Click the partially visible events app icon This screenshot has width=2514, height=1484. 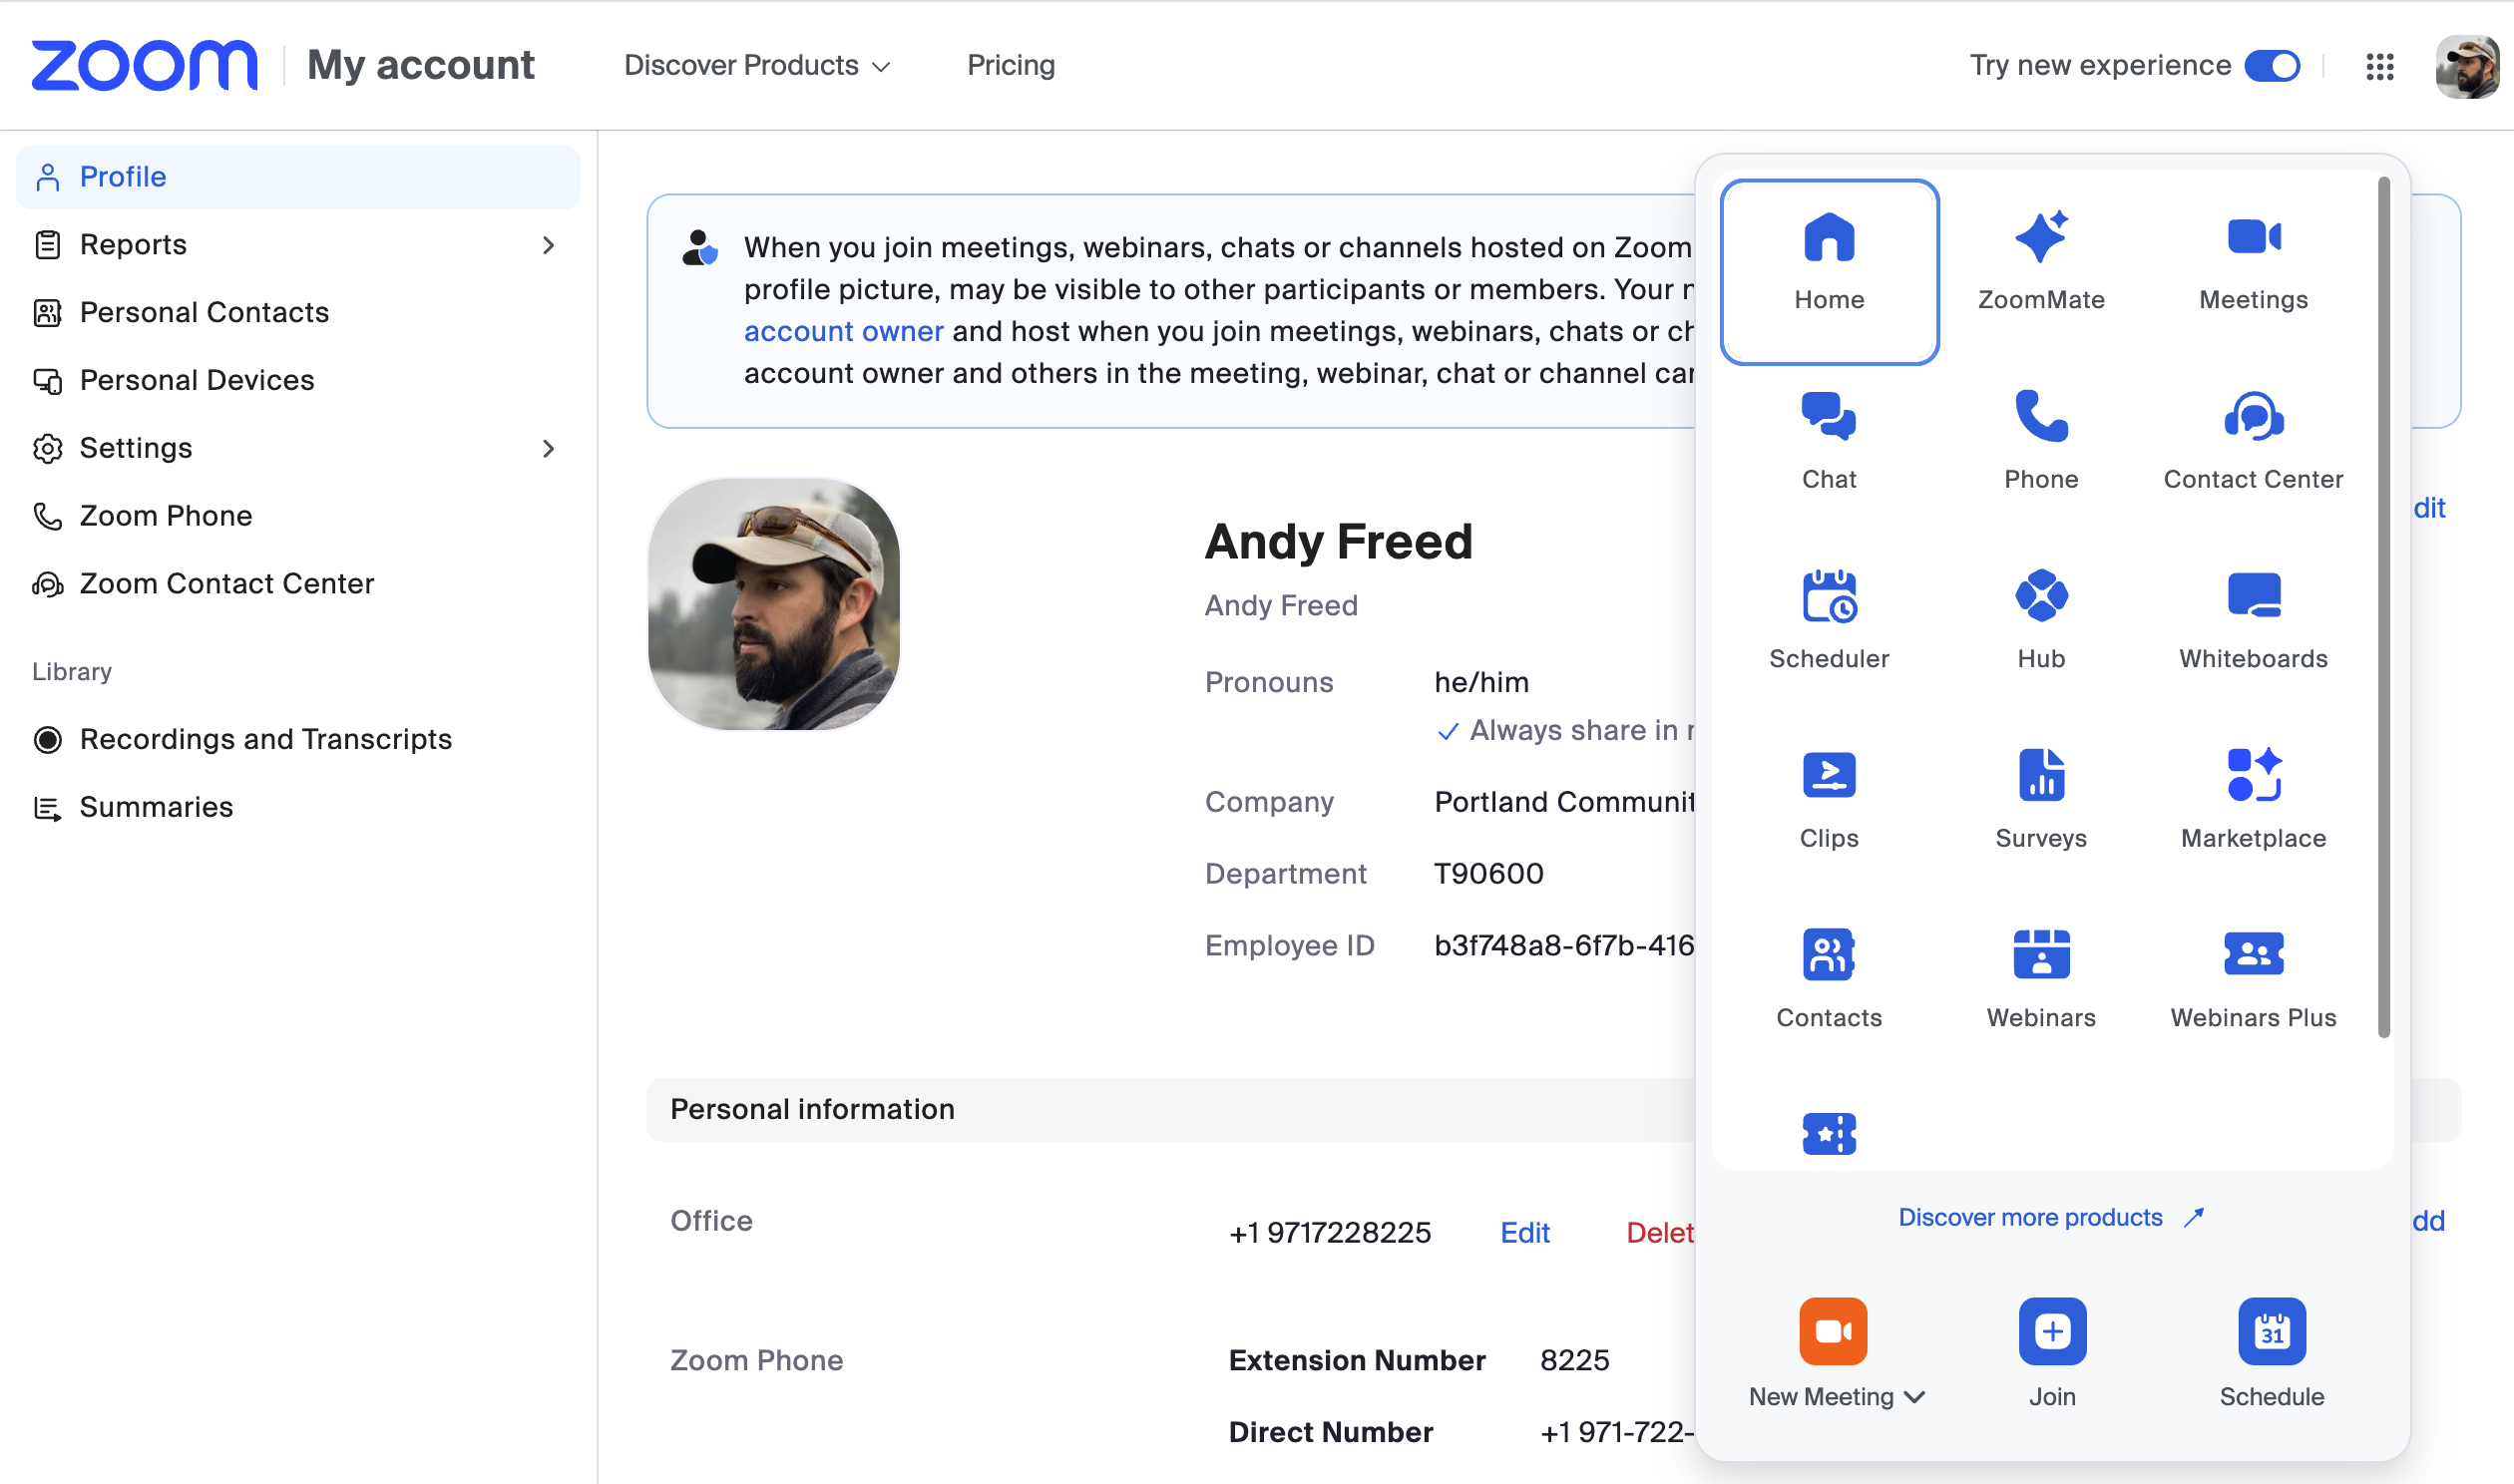tap(1829, 1133)
